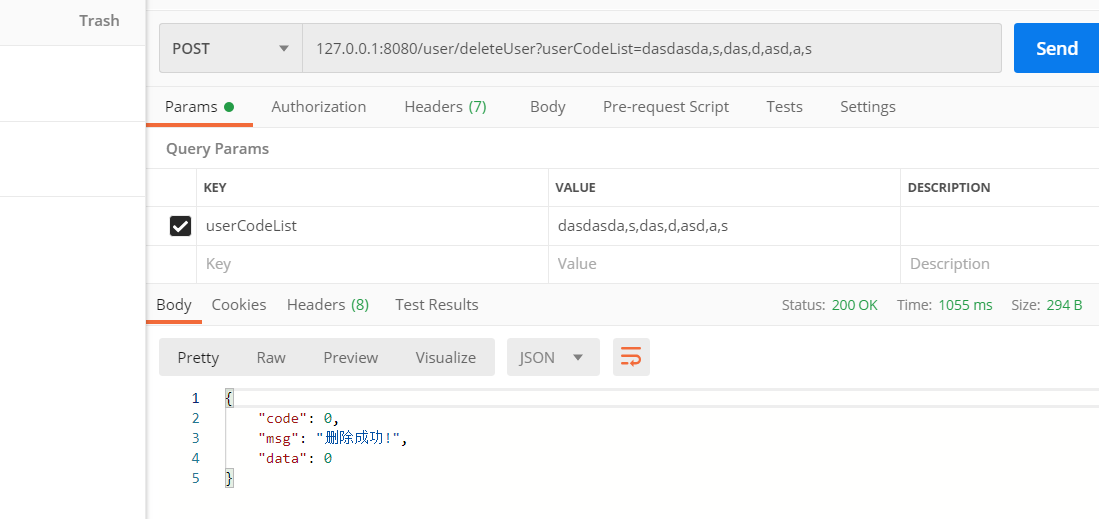Click the empty Key placeholder field
Screen dimensions: 1099x519
pos(372,264)
